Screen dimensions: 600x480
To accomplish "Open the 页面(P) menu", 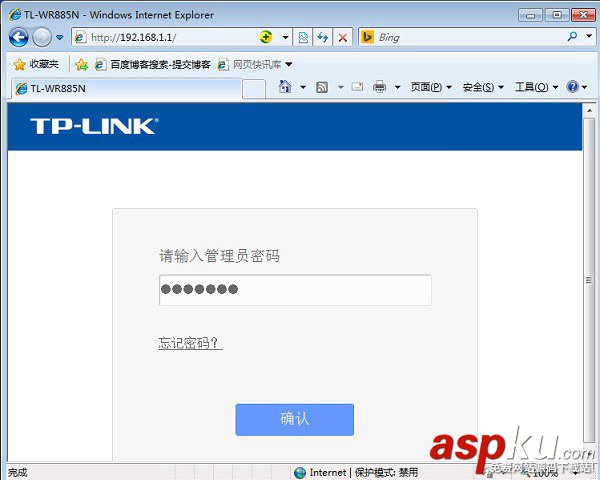I will pos(431,87).
